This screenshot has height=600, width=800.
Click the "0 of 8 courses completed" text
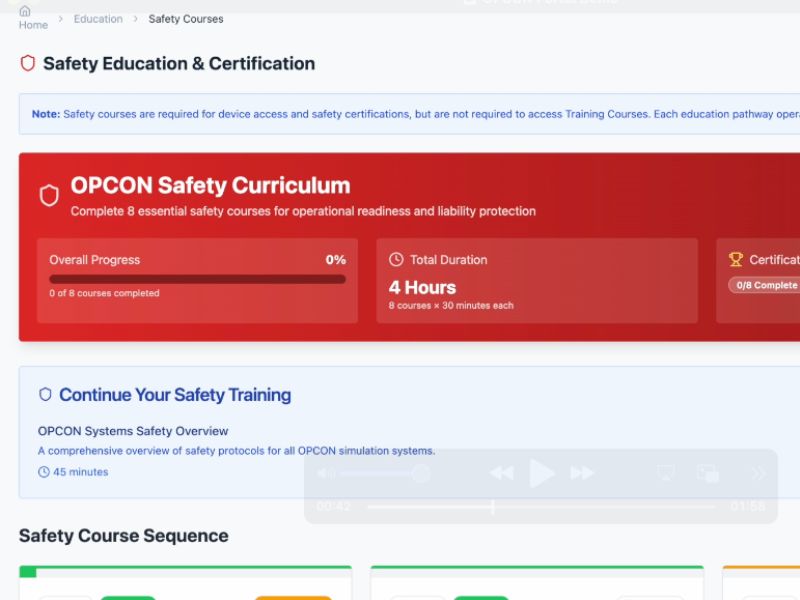(x=105, y=293)
